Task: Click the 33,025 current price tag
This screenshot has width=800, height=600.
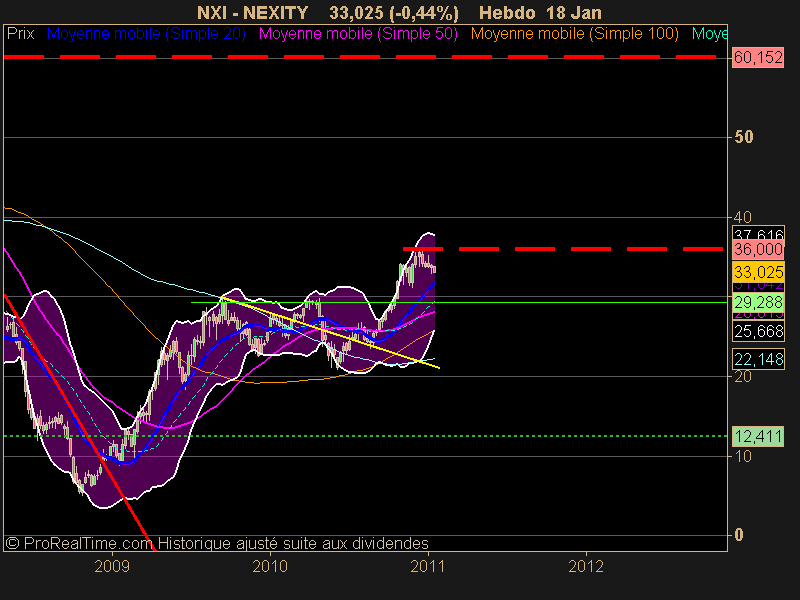Action: click(758, 272)
